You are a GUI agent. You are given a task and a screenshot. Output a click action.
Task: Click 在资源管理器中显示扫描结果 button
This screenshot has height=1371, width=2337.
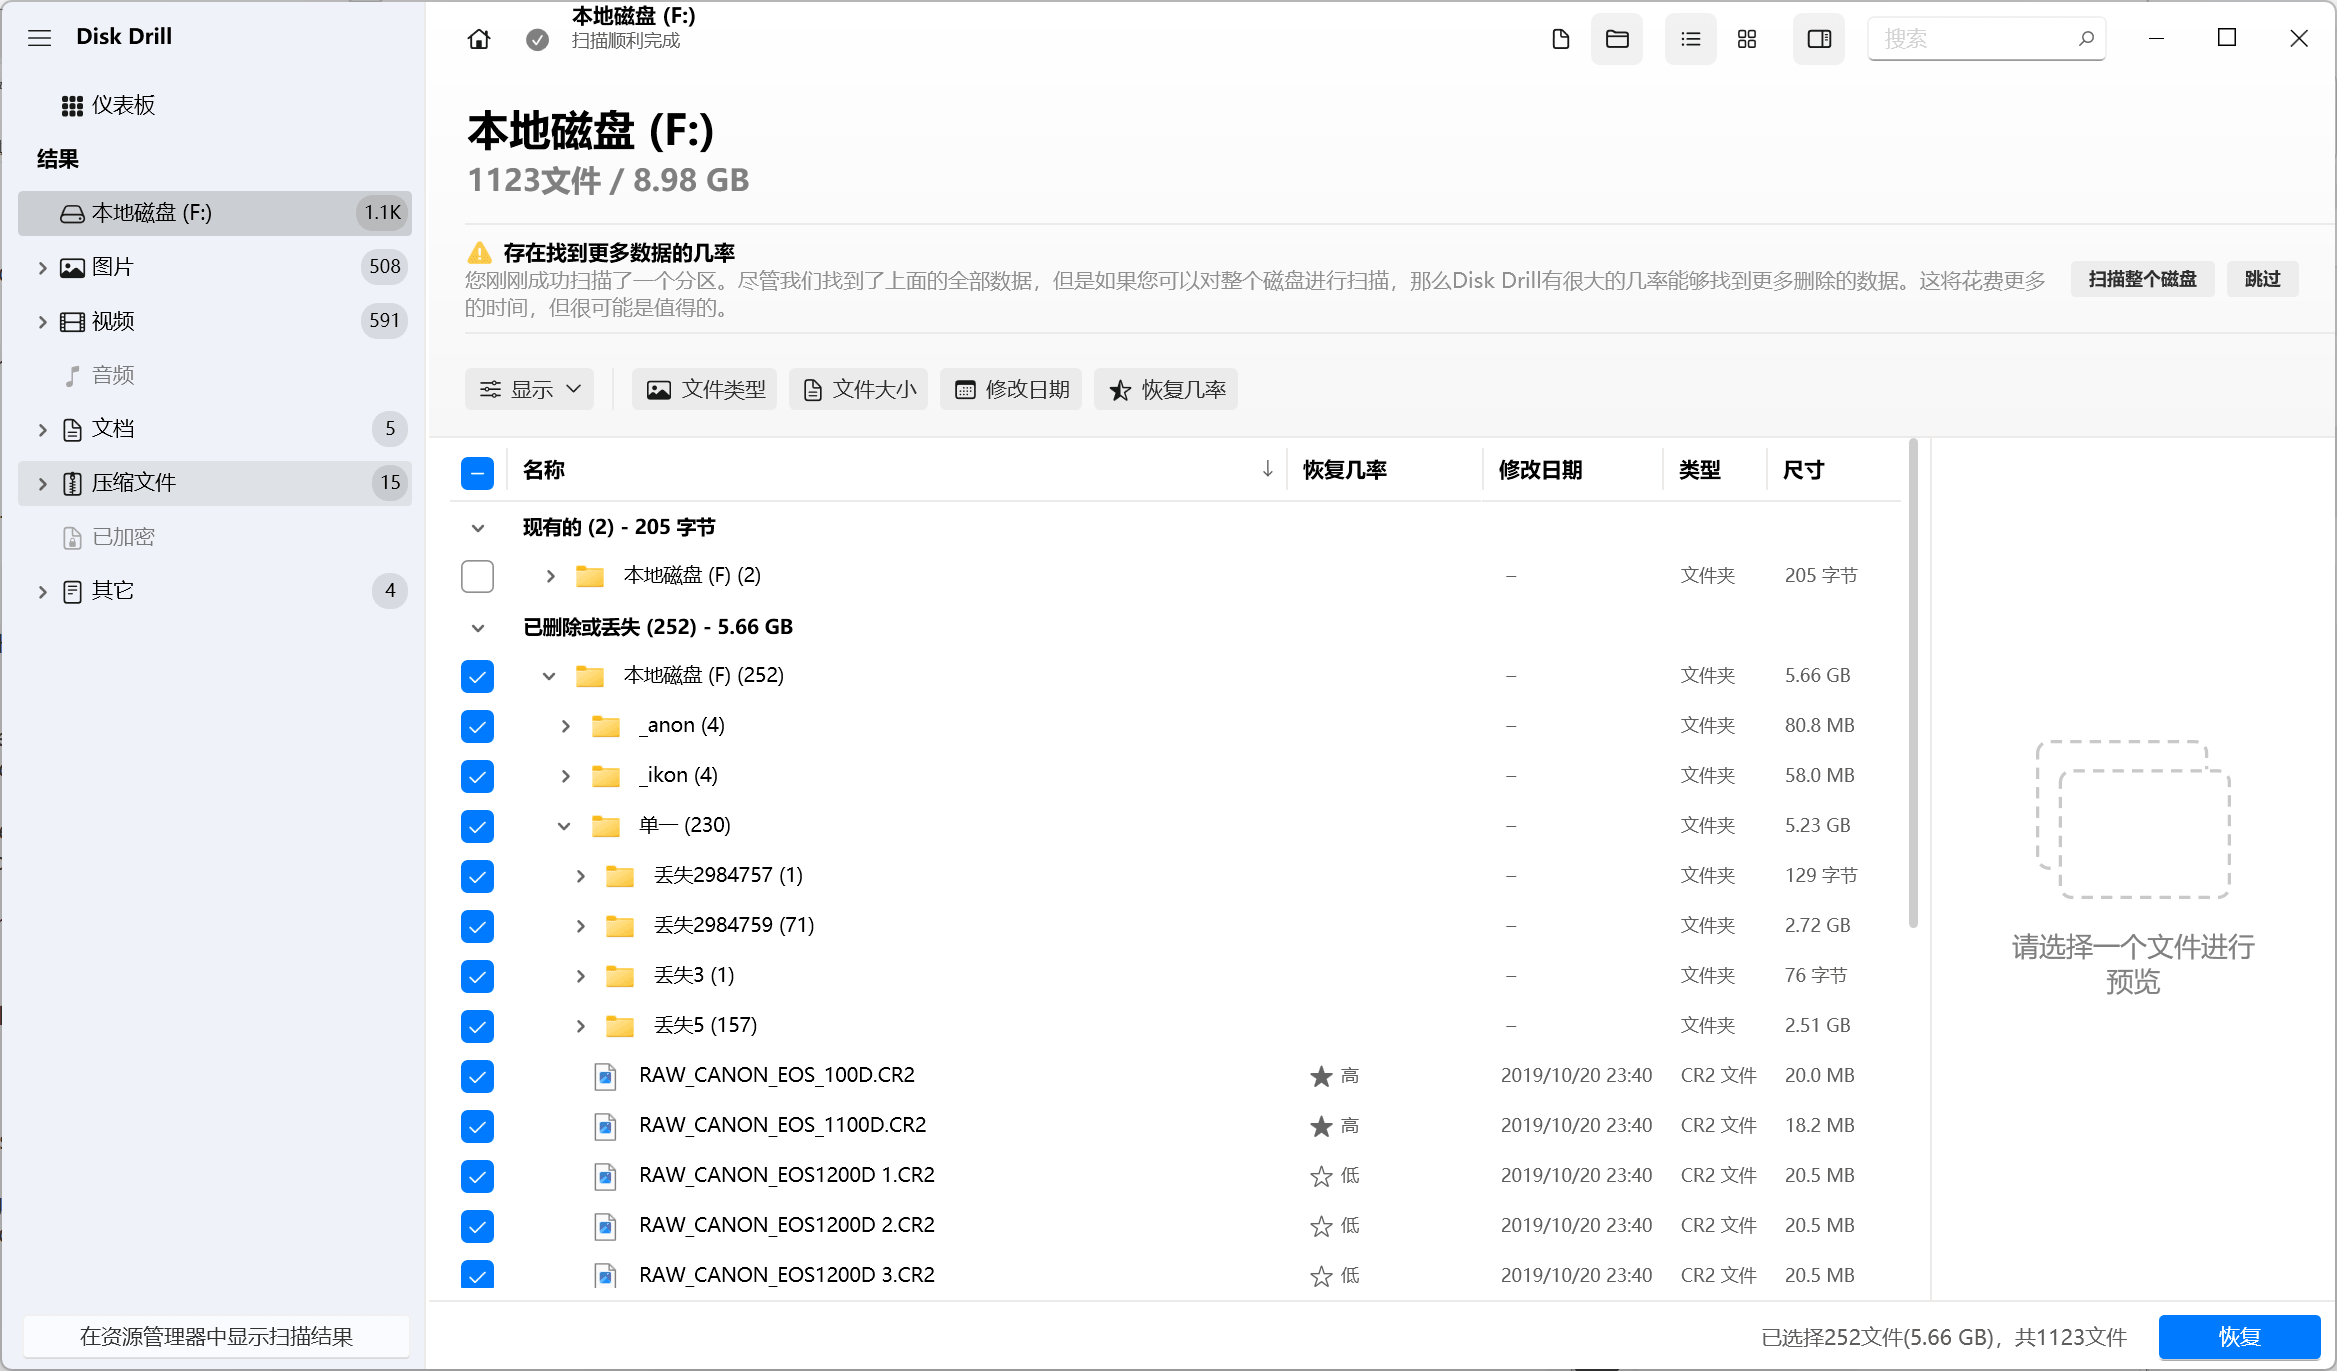[x=216, y=1337]
